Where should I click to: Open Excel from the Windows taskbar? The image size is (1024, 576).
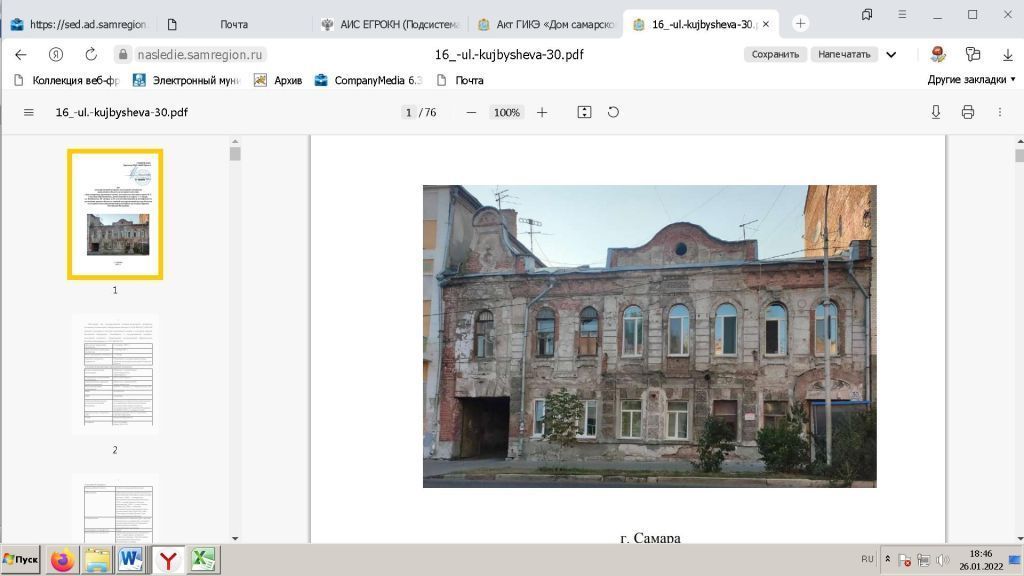pos(204,560)
